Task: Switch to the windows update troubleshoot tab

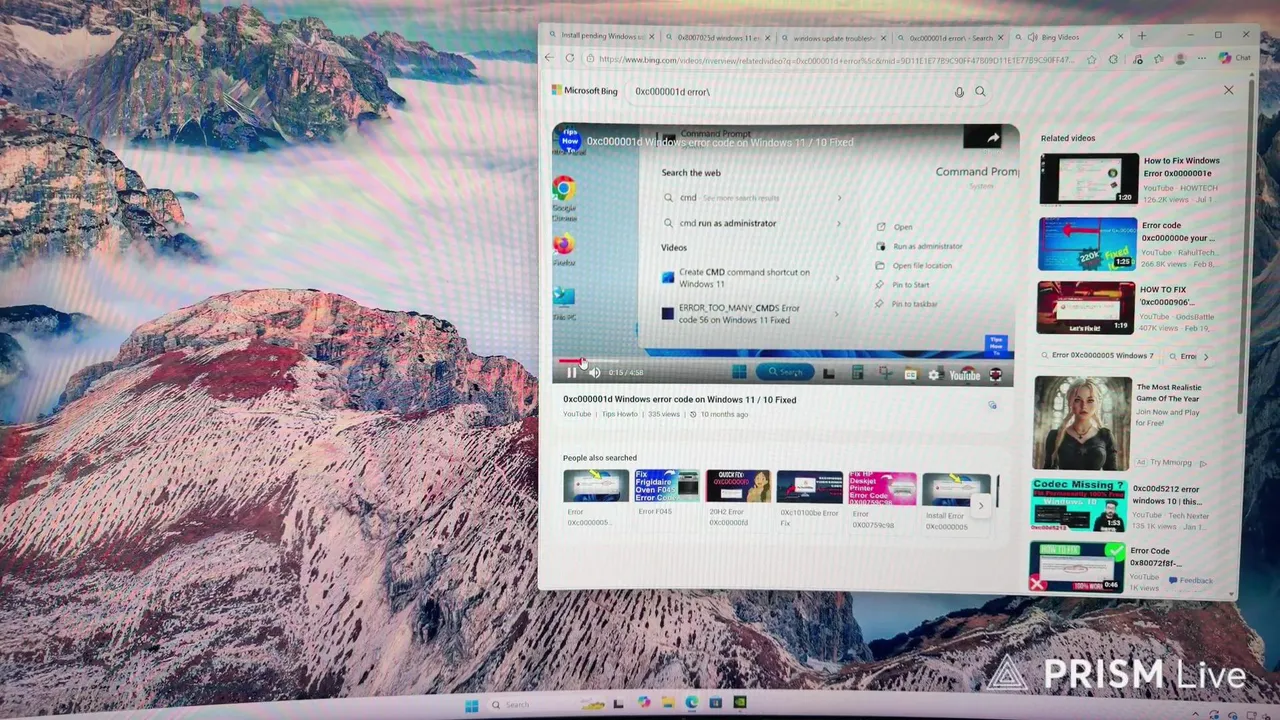Action: pyautogui.click(x=832, y=38)
